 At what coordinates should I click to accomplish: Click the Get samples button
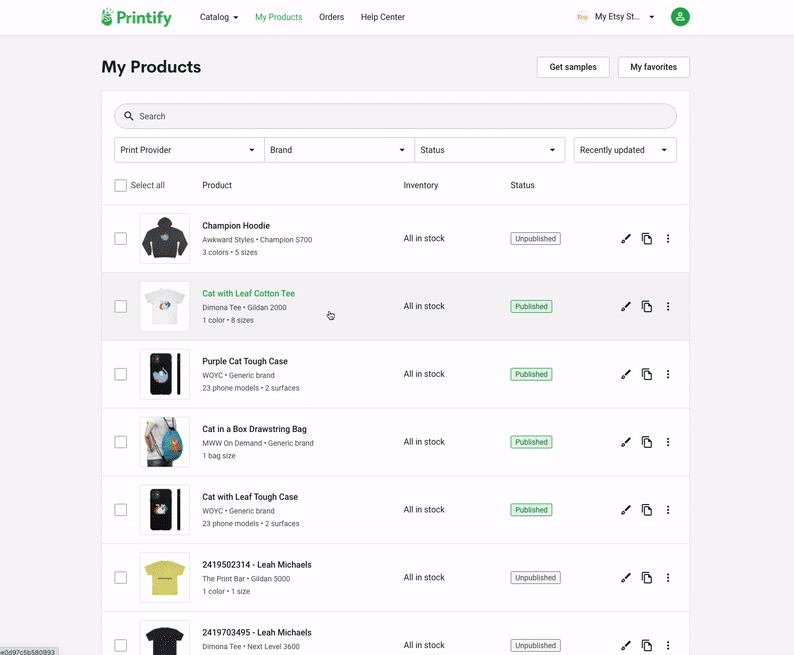[573, 67]
